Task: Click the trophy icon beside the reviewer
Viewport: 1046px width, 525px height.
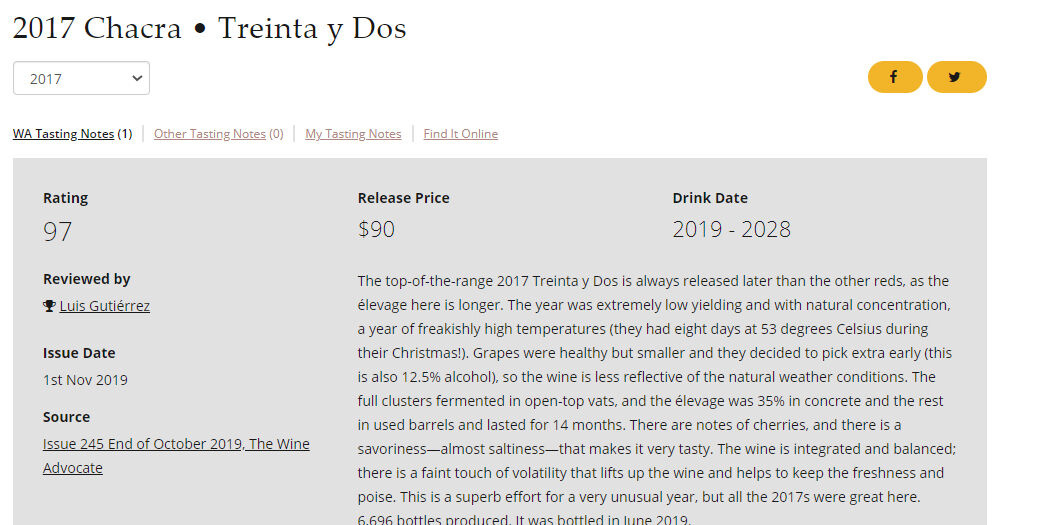Action: (x=49, y=306)
